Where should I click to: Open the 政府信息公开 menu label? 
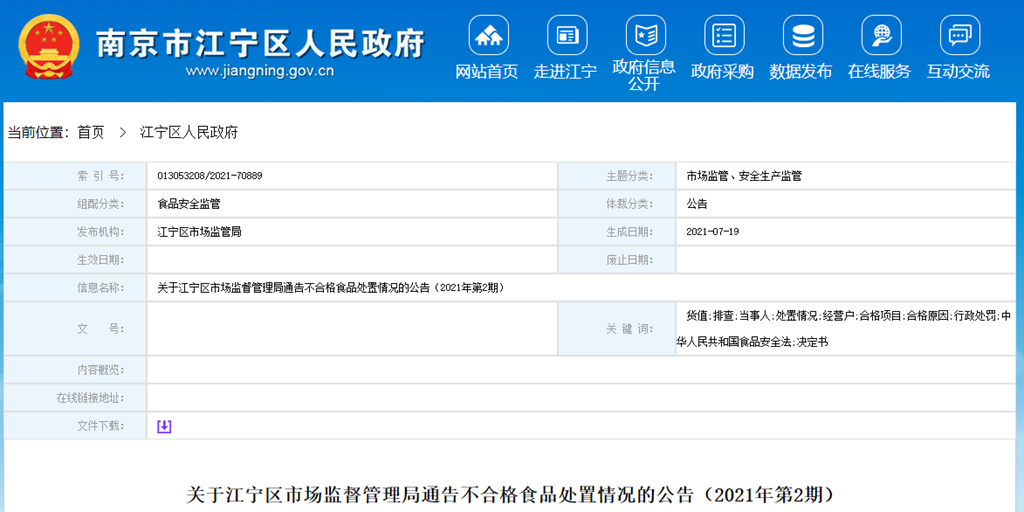point(644,75)
